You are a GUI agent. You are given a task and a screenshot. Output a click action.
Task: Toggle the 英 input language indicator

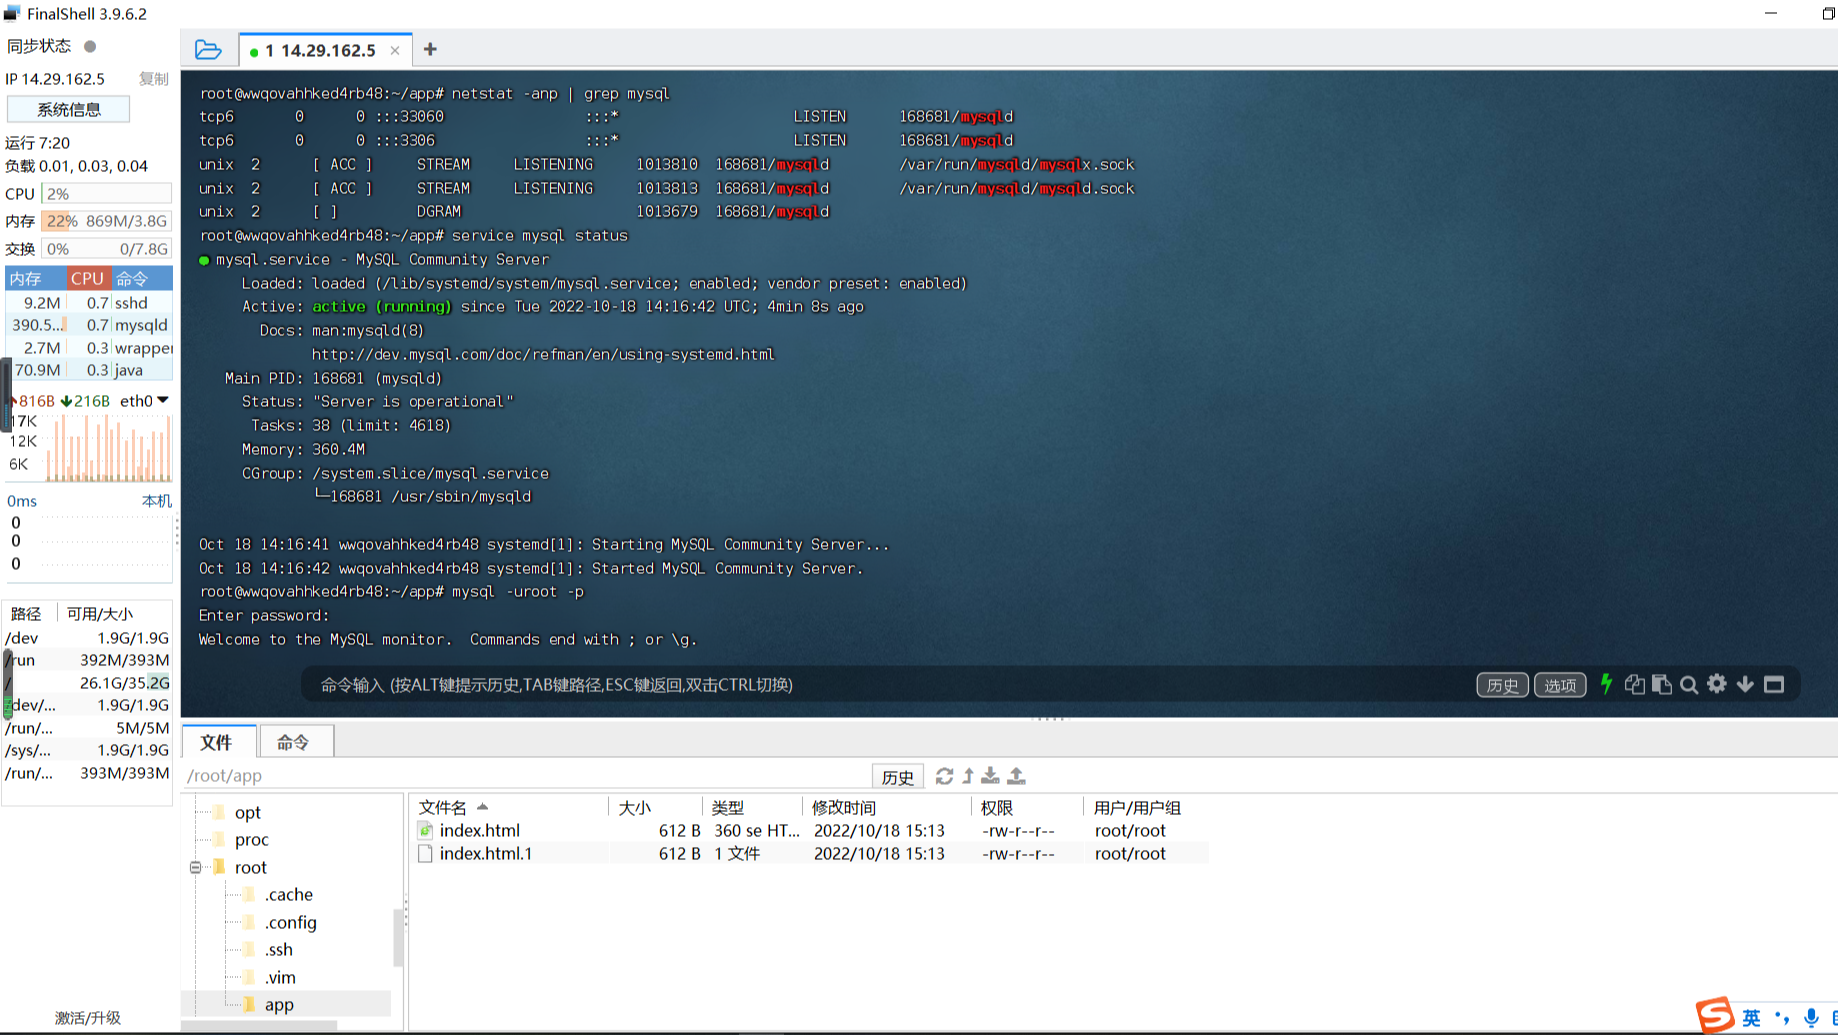tap(1751, 1018)
